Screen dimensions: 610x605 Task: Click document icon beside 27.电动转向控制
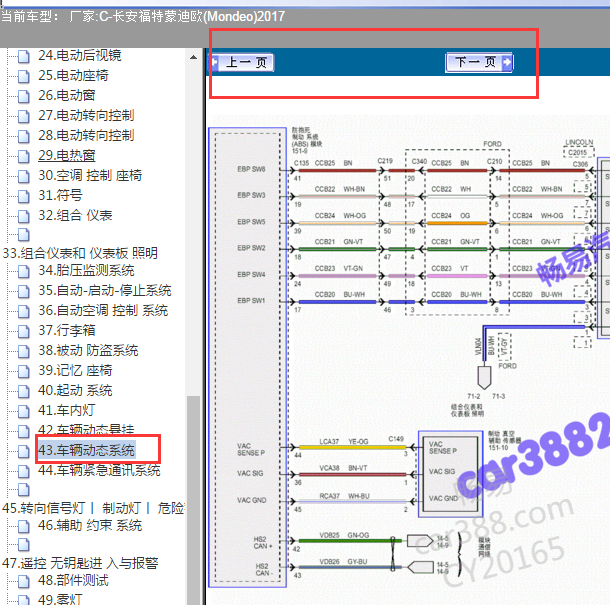click(x=24, y=116)
